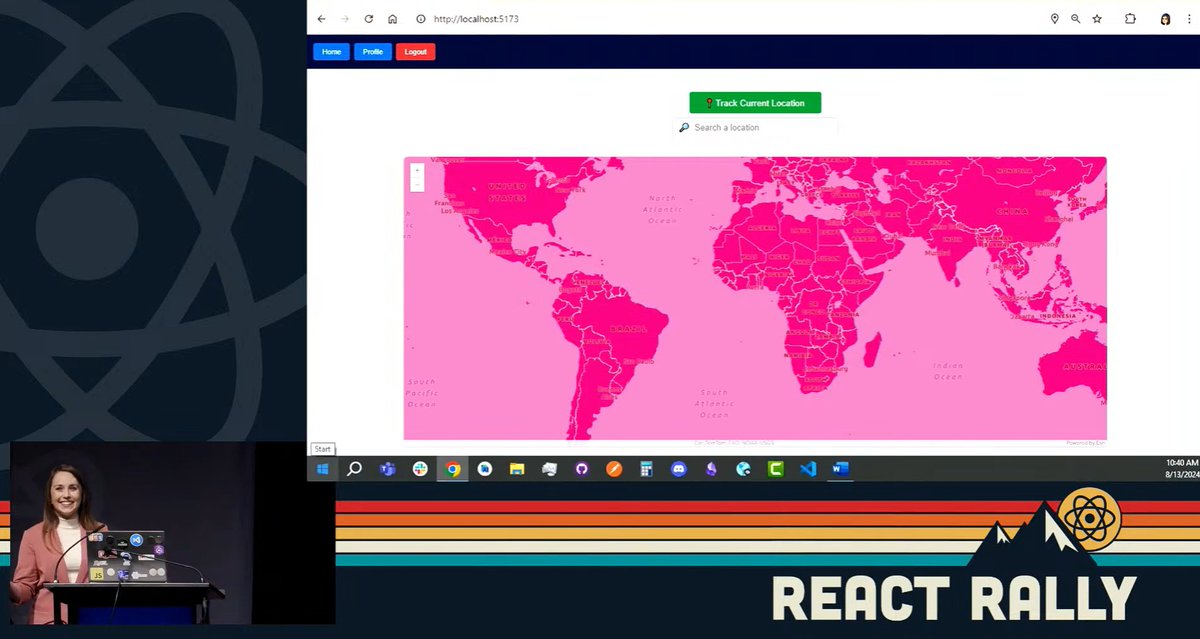
Task: Open Slack from the taskbar
Action: [x=420, y=469]
